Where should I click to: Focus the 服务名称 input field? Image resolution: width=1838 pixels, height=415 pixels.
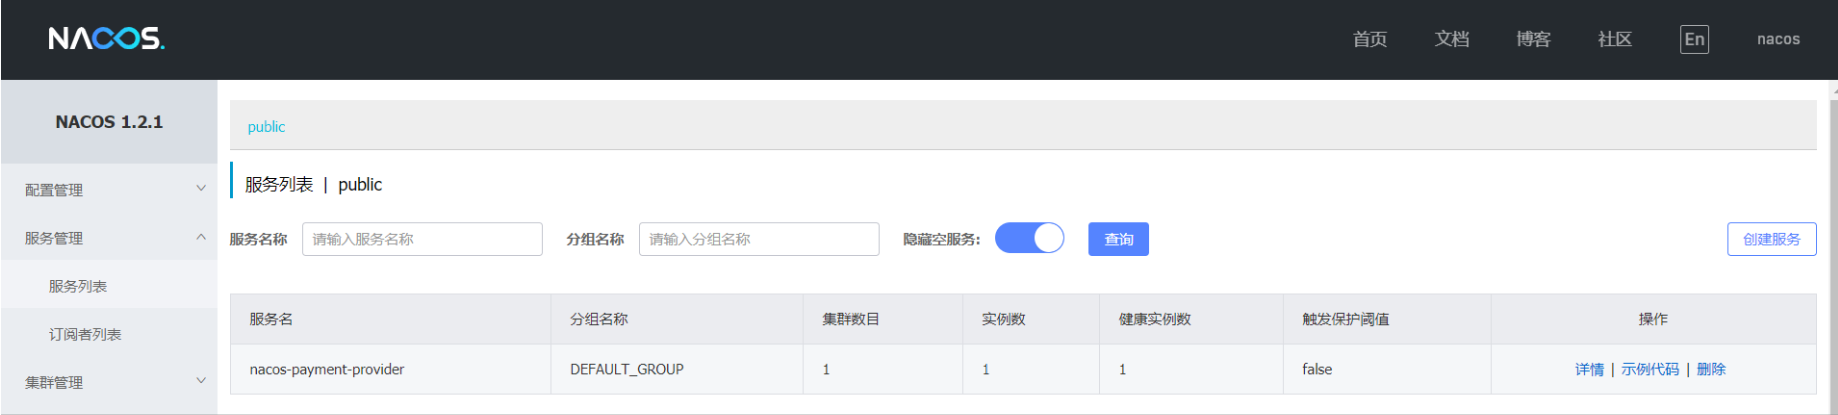pos(422,239)
